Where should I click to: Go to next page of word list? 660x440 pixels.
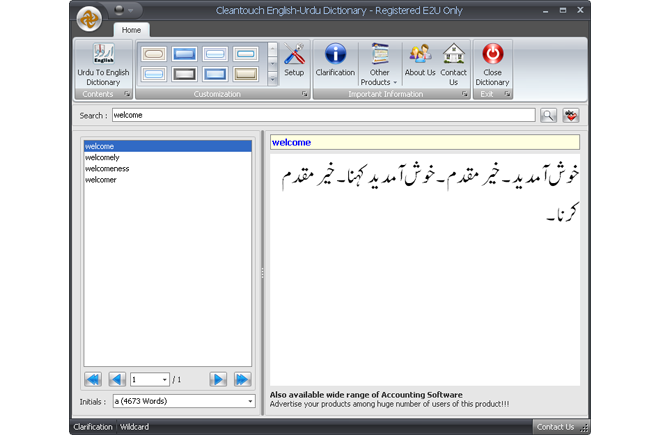pos(218,379)
